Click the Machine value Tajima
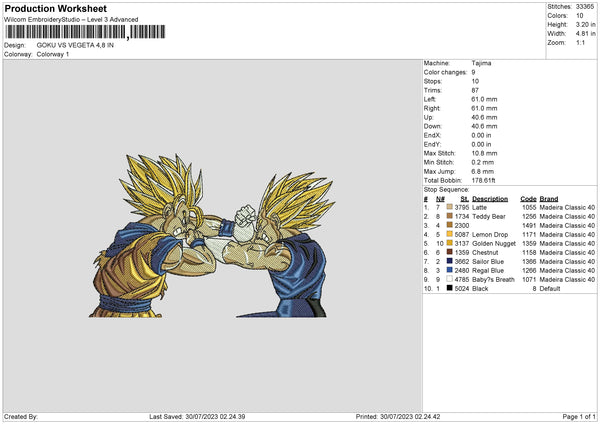This screenshot has width=600, height=424. tap(481, 63)
